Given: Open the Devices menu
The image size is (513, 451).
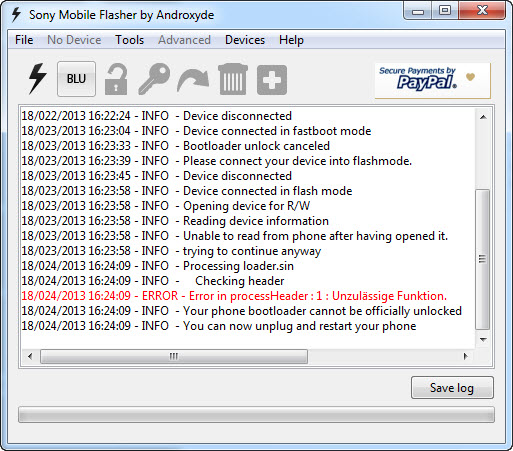Looking at the screenshot, I should coord(245,40).
